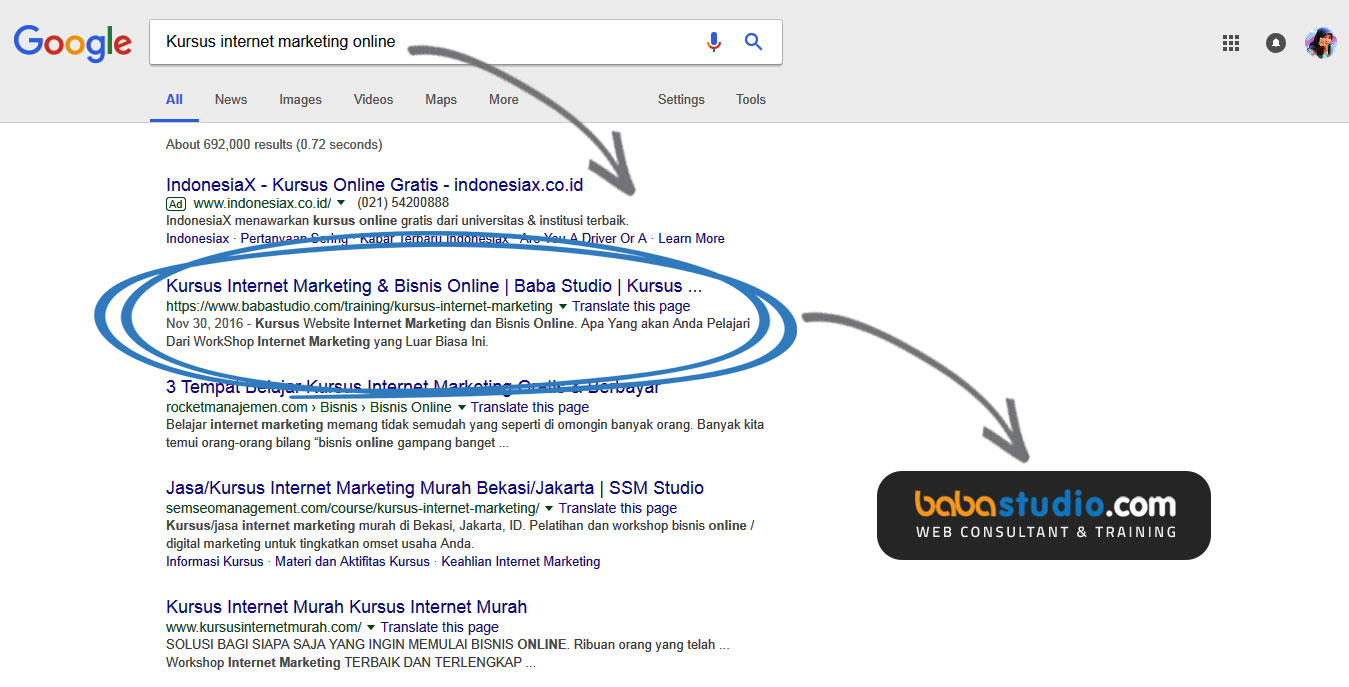
Task: Open the Informasi Kursus sitelink
Action: (215, 561)
